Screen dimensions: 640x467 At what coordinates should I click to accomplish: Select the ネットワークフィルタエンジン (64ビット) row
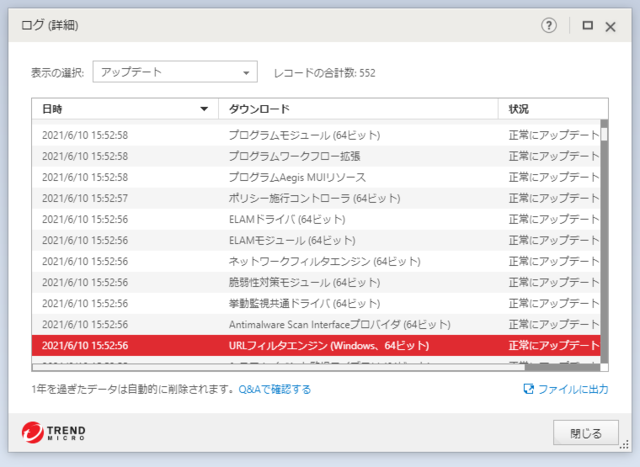pyautogui.click(x=316, y=262)
